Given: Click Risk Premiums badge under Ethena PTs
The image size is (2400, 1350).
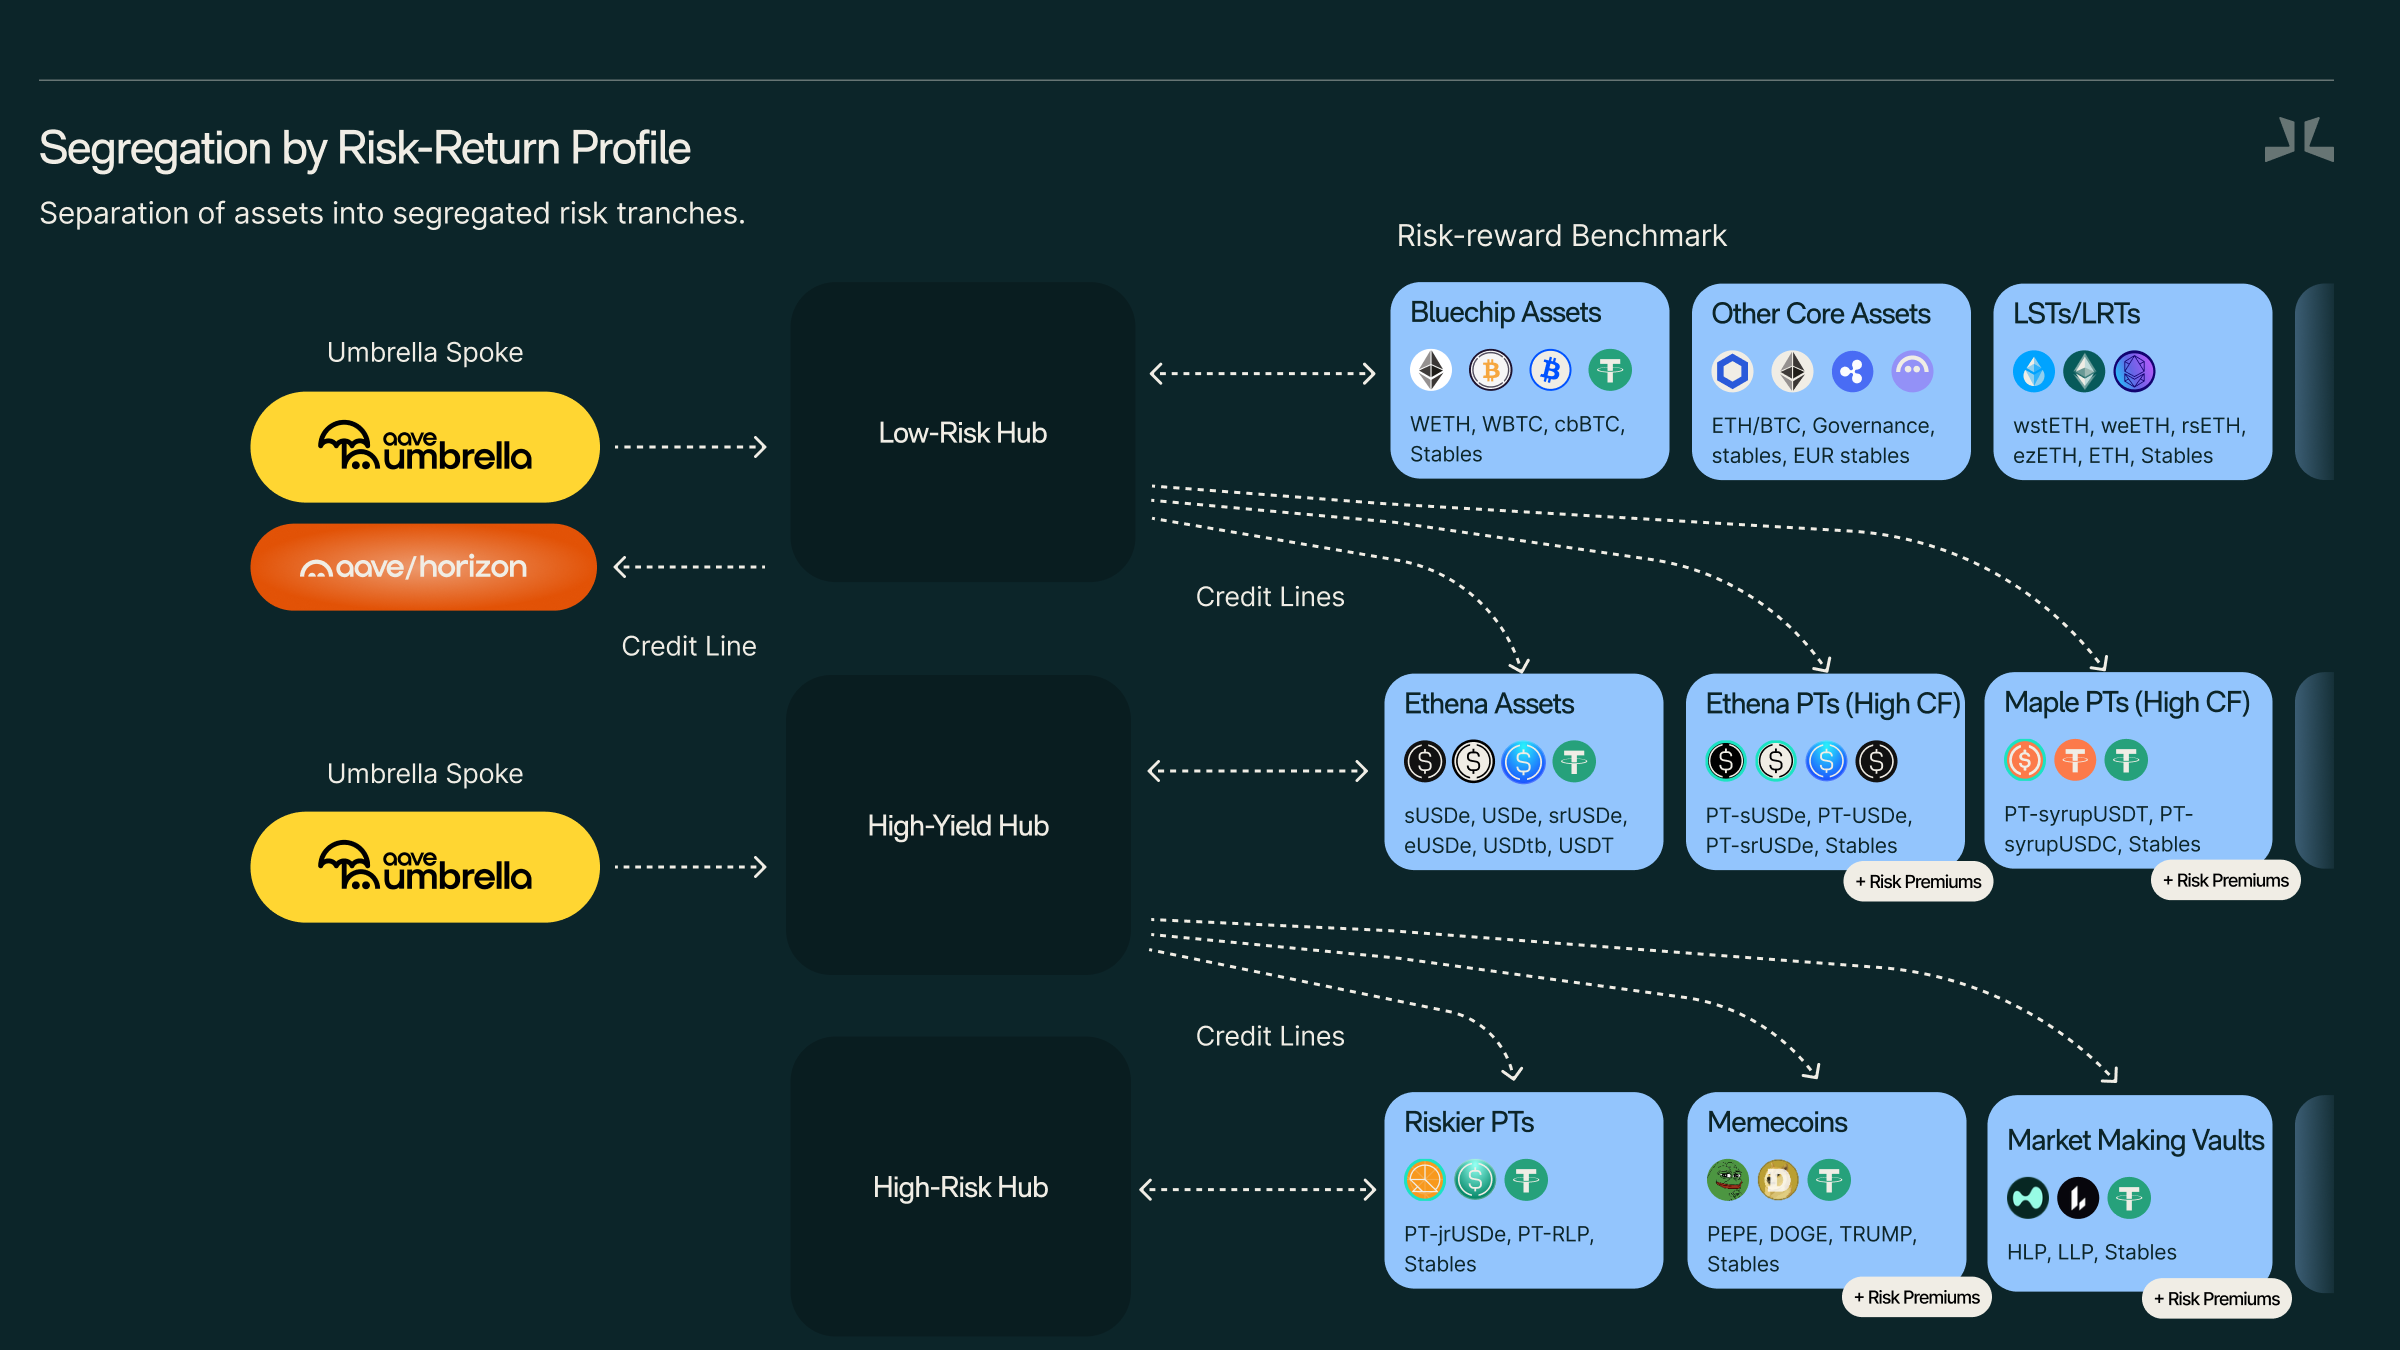Looking at the screenshot, I should coord(1918,882).
